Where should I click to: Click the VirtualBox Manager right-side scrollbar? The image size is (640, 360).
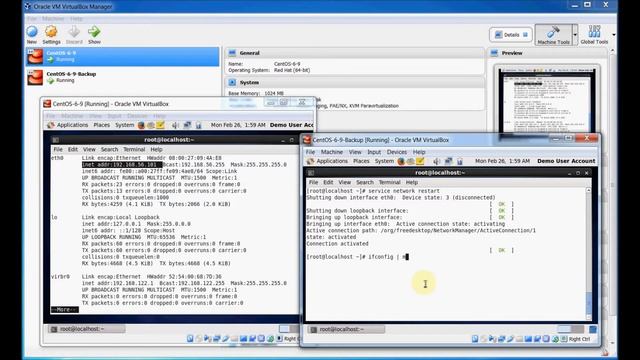click(612, 196)
